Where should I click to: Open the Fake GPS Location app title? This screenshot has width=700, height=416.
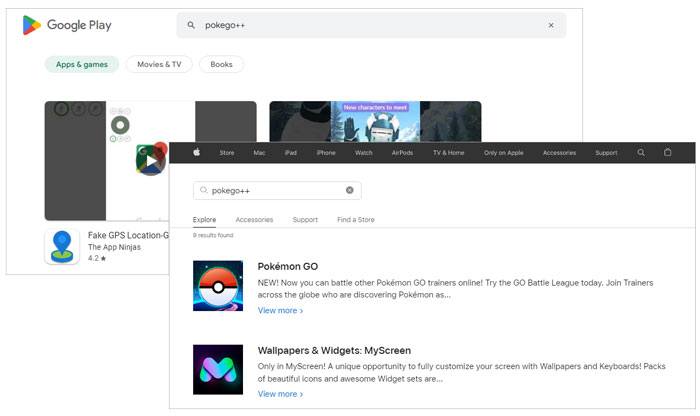click(x=128, y=235)
